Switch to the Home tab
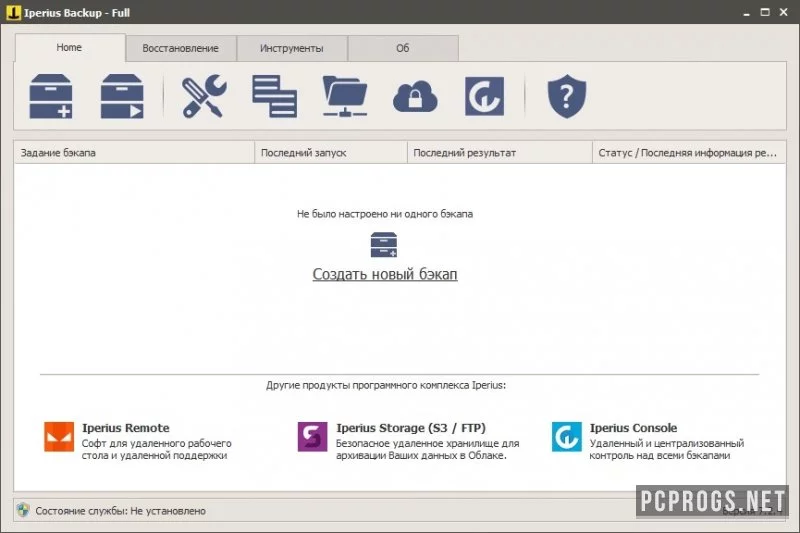This screenshot has width=800, height=533. pos(69,47)
